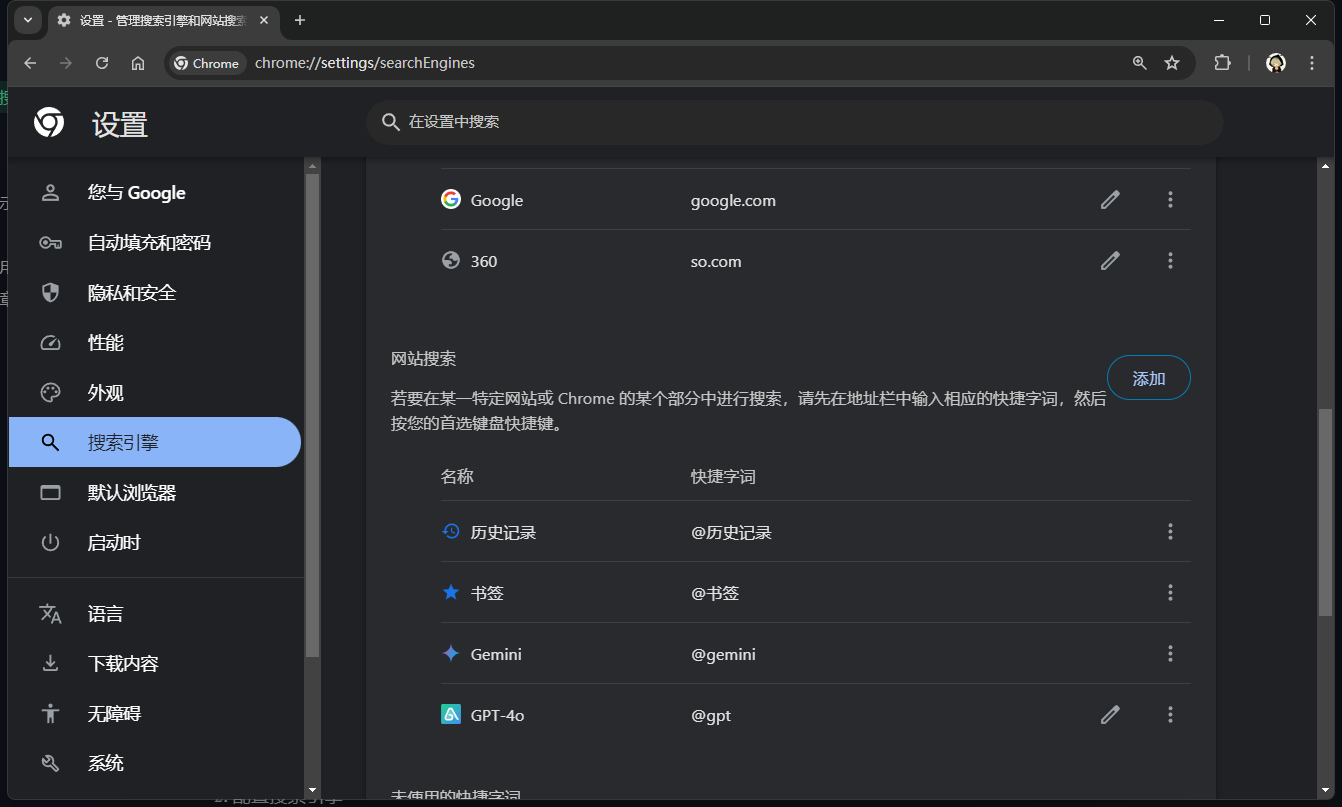Open more actions for Gemini shortcut

[1170, 654]
